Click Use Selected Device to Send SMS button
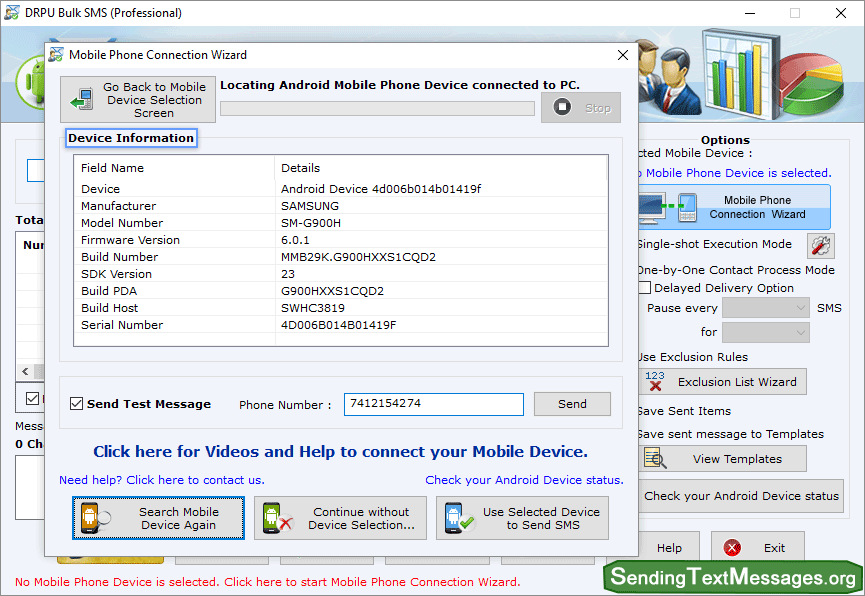Viewport: 865px width, 596px height. (x=522, y=518)
